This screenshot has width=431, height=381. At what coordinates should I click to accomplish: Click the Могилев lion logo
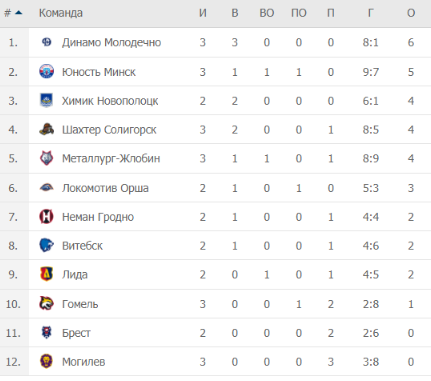tap(46, 361)
